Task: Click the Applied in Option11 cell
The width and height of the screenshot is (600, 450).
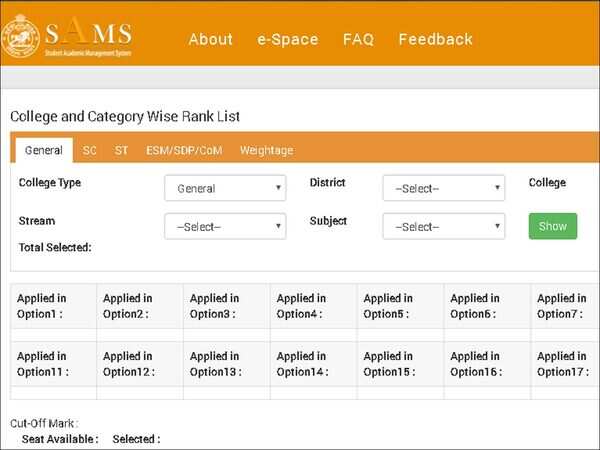Action: (x=53, y=364)
